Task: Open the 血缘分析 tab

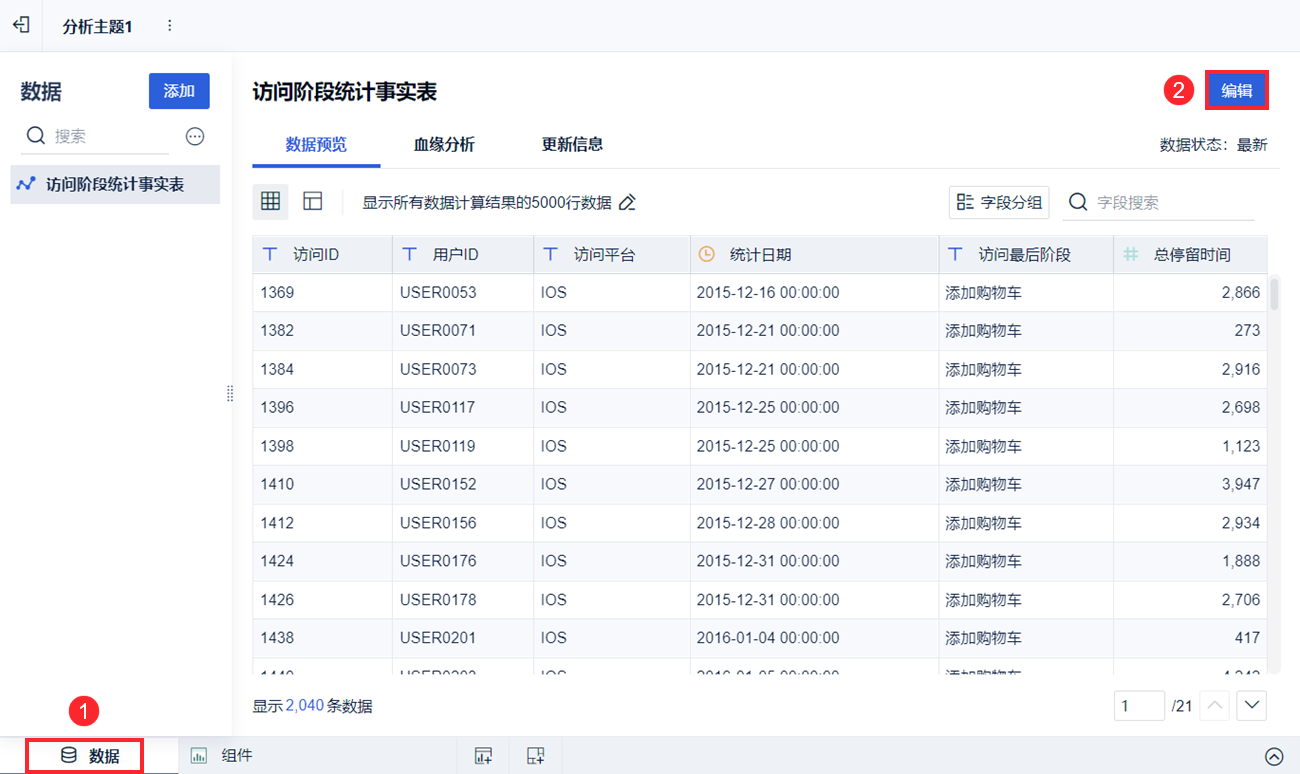Action: click(444, 145)
